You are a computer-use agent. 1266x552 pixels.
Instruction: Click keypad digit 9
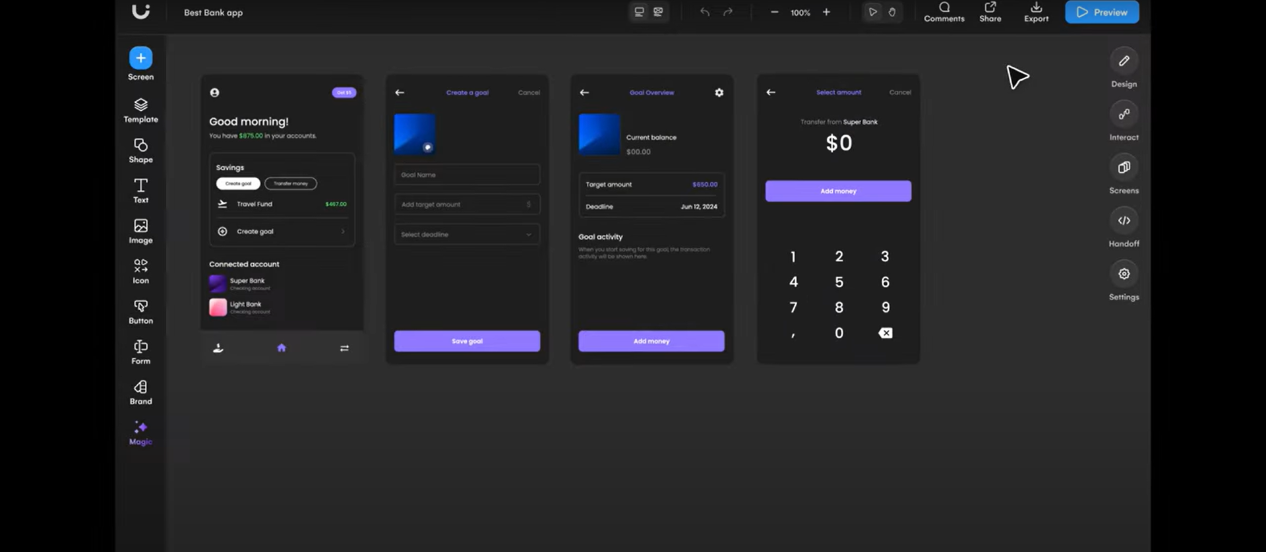[x=885, y=308]
